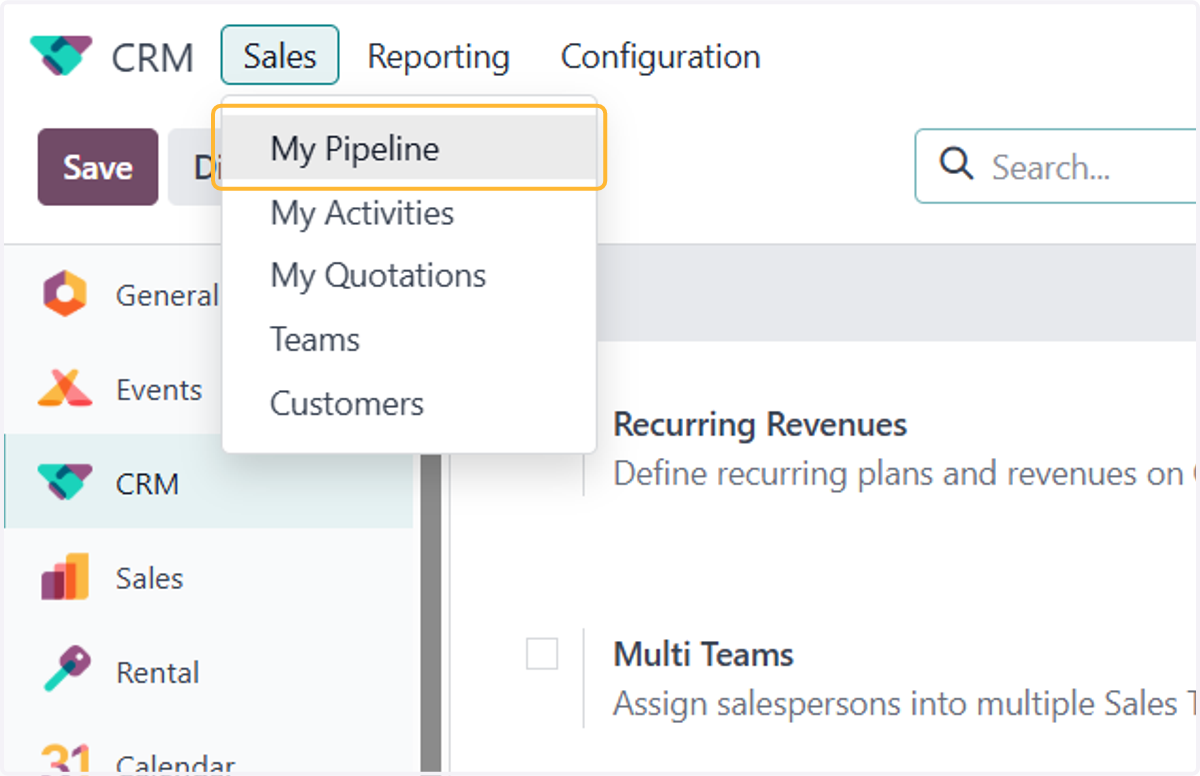This screenshot has width=1200, height=776.
Task: Open the Sales menu
Action: click(x=280, y=56)
